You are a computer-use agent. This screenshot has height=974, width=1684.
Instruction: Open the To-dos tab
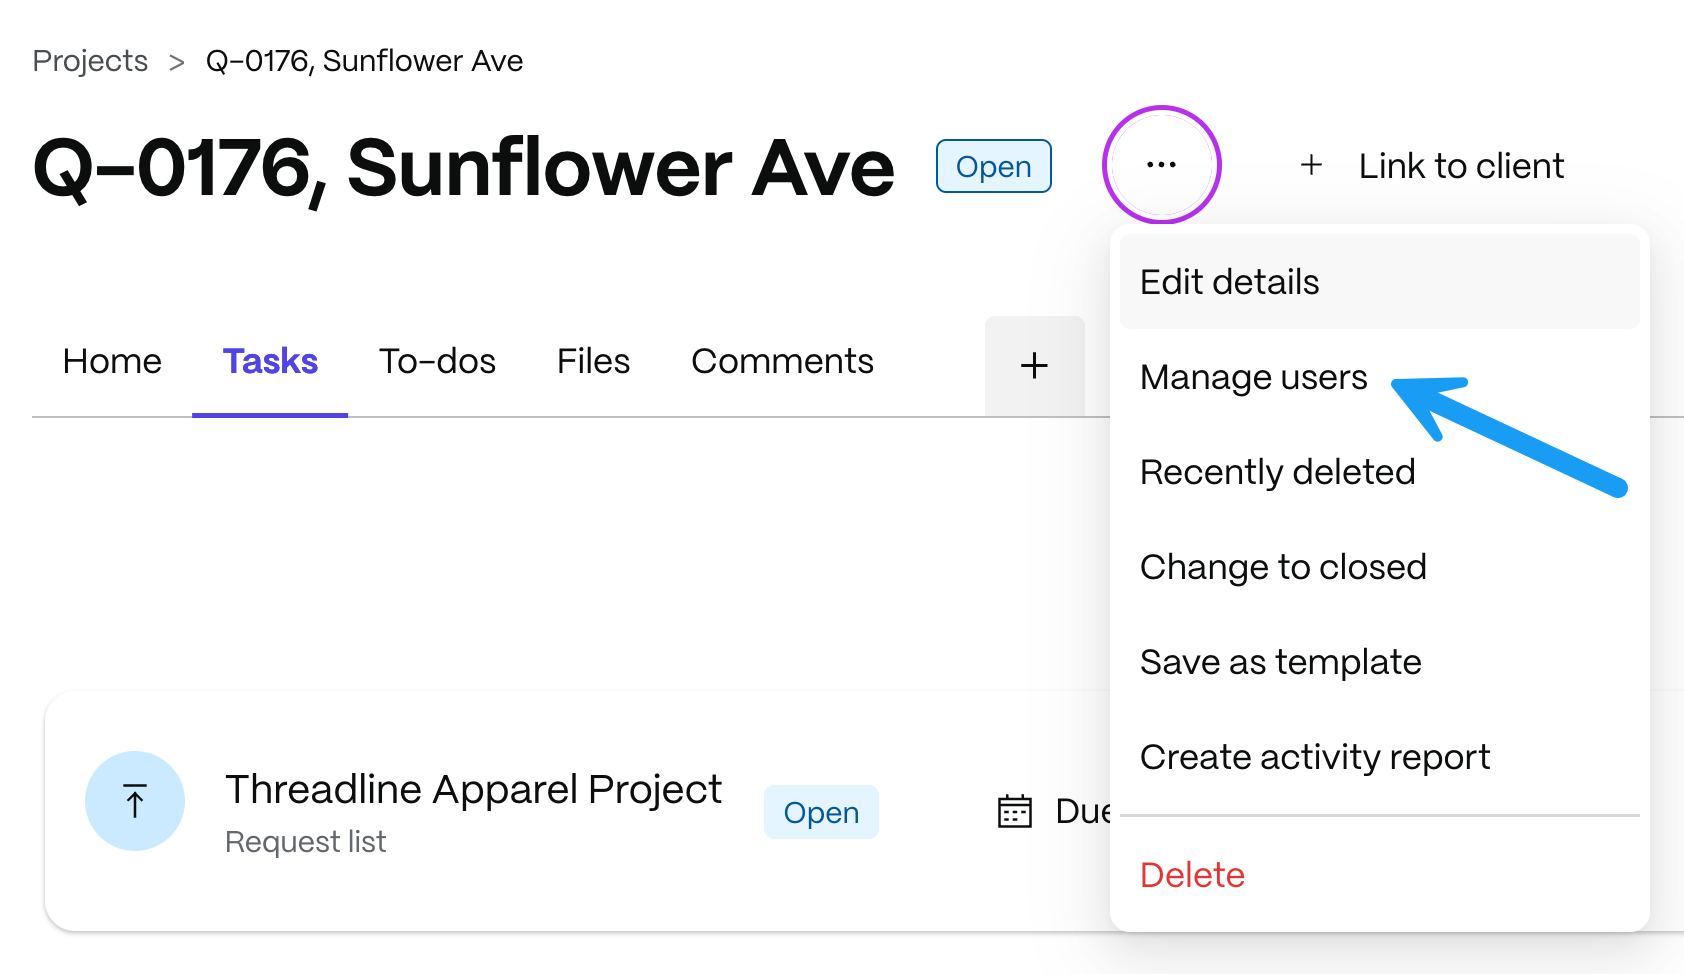point(437,361)
